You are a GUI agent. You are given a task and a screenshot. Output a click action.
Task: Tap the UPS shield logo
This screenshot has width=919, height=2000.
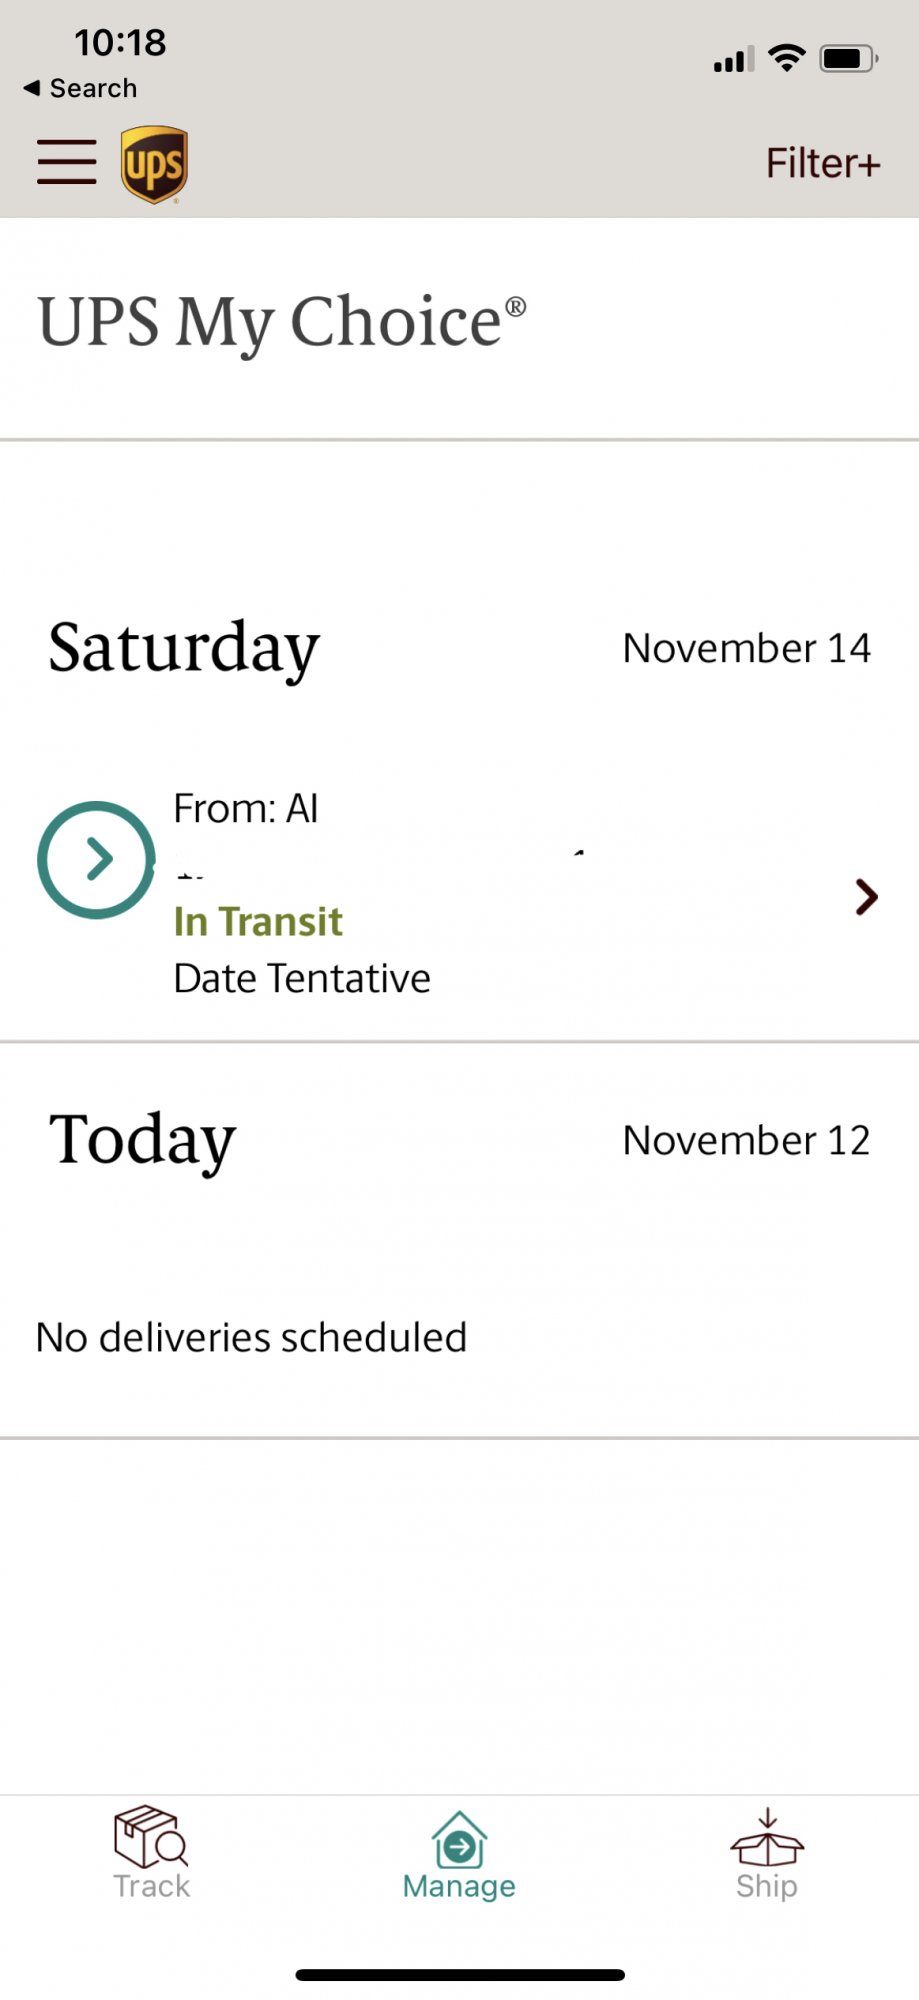154,165
